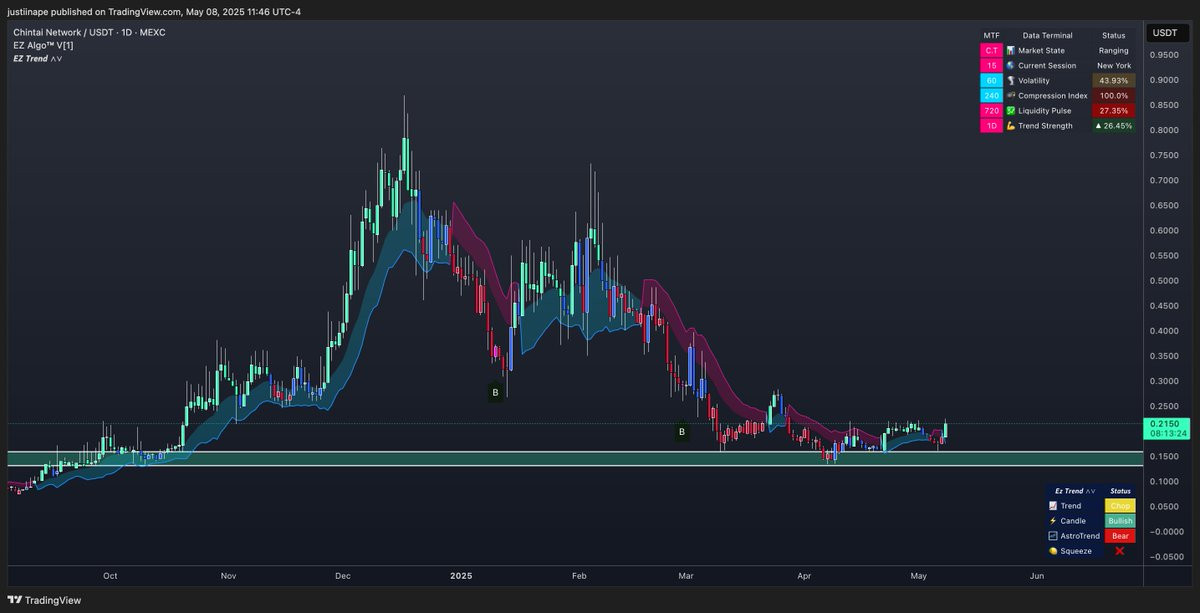The height and width of the screenshot is (613, 1200).
Task: Click the MTF column header
Action: pos(991,35)
